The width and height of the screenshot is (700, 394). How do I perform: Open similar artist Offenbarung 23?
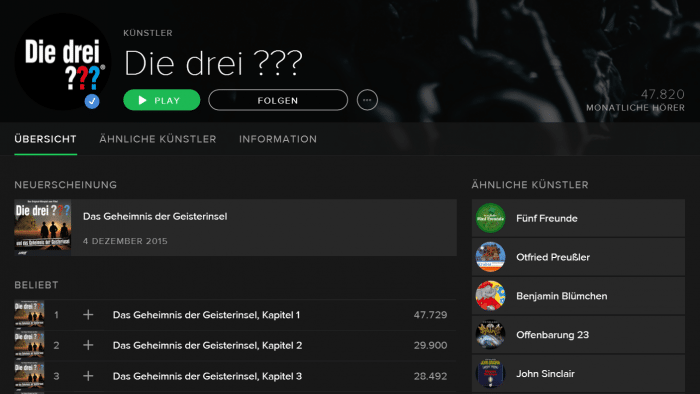pyautogui.click(x=578, y=335)
